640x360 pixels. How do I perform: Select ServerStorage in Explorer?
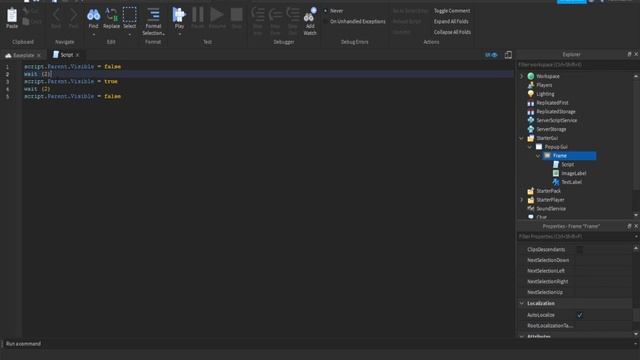click(x=551, y=129)
